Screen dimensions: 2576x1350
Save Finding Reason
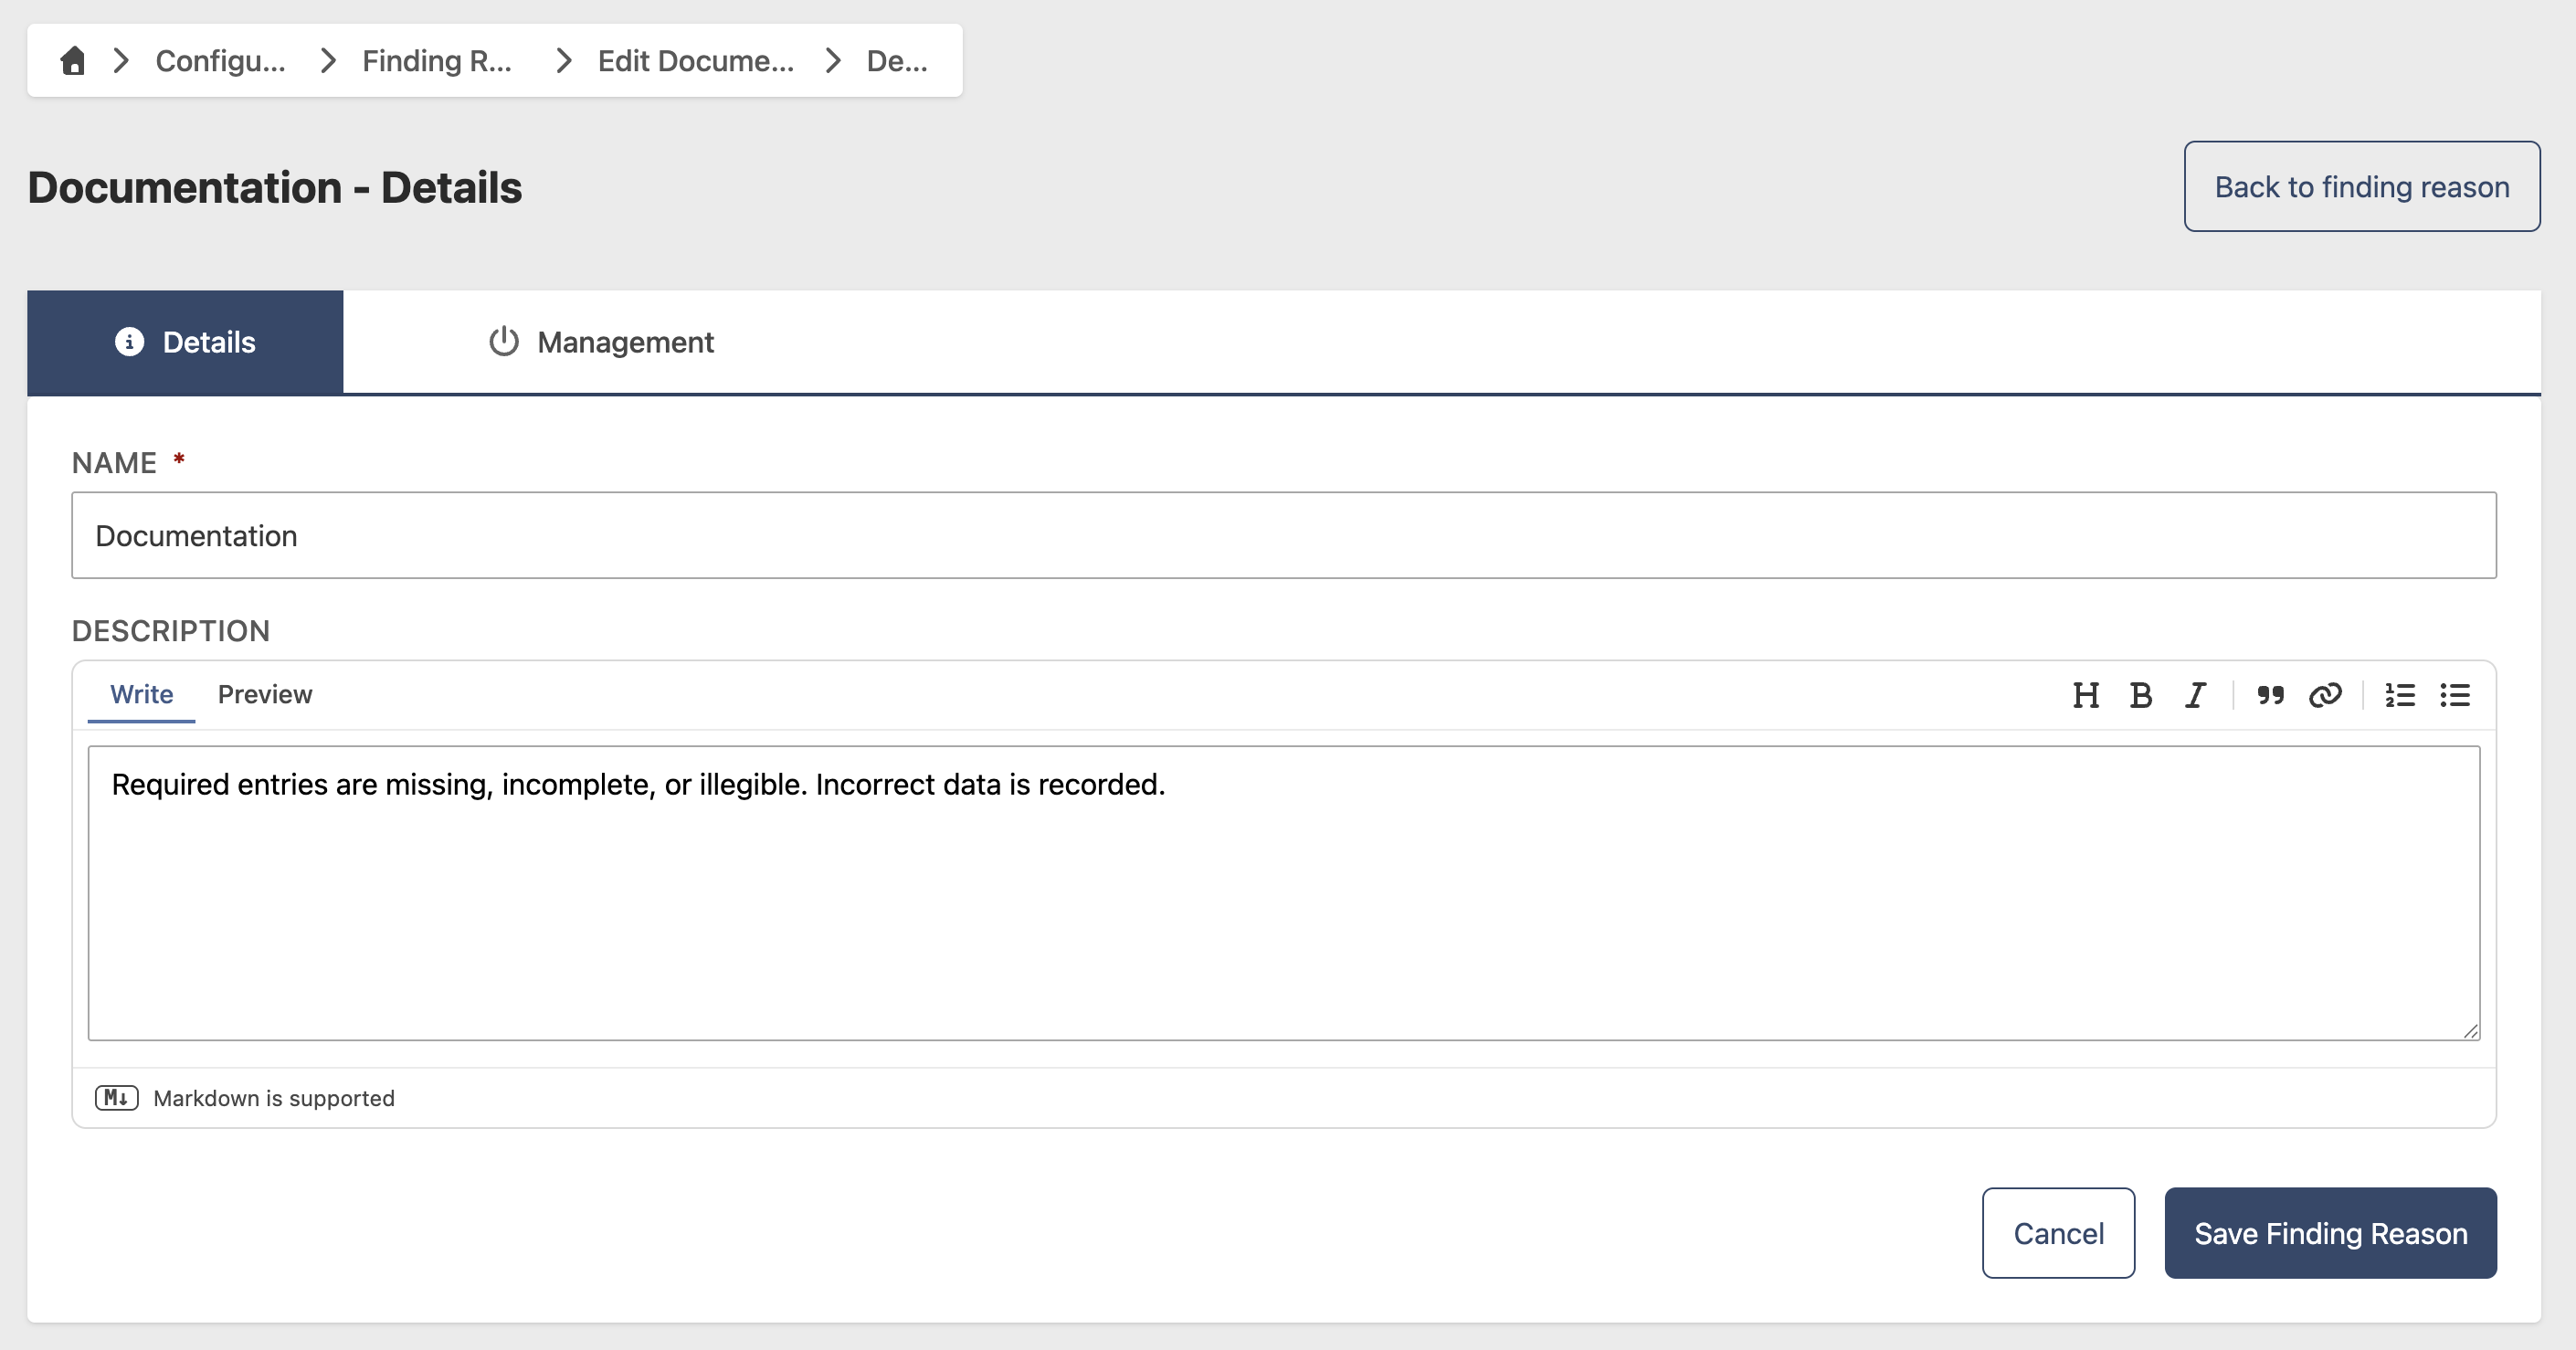click(2330, 1233)
